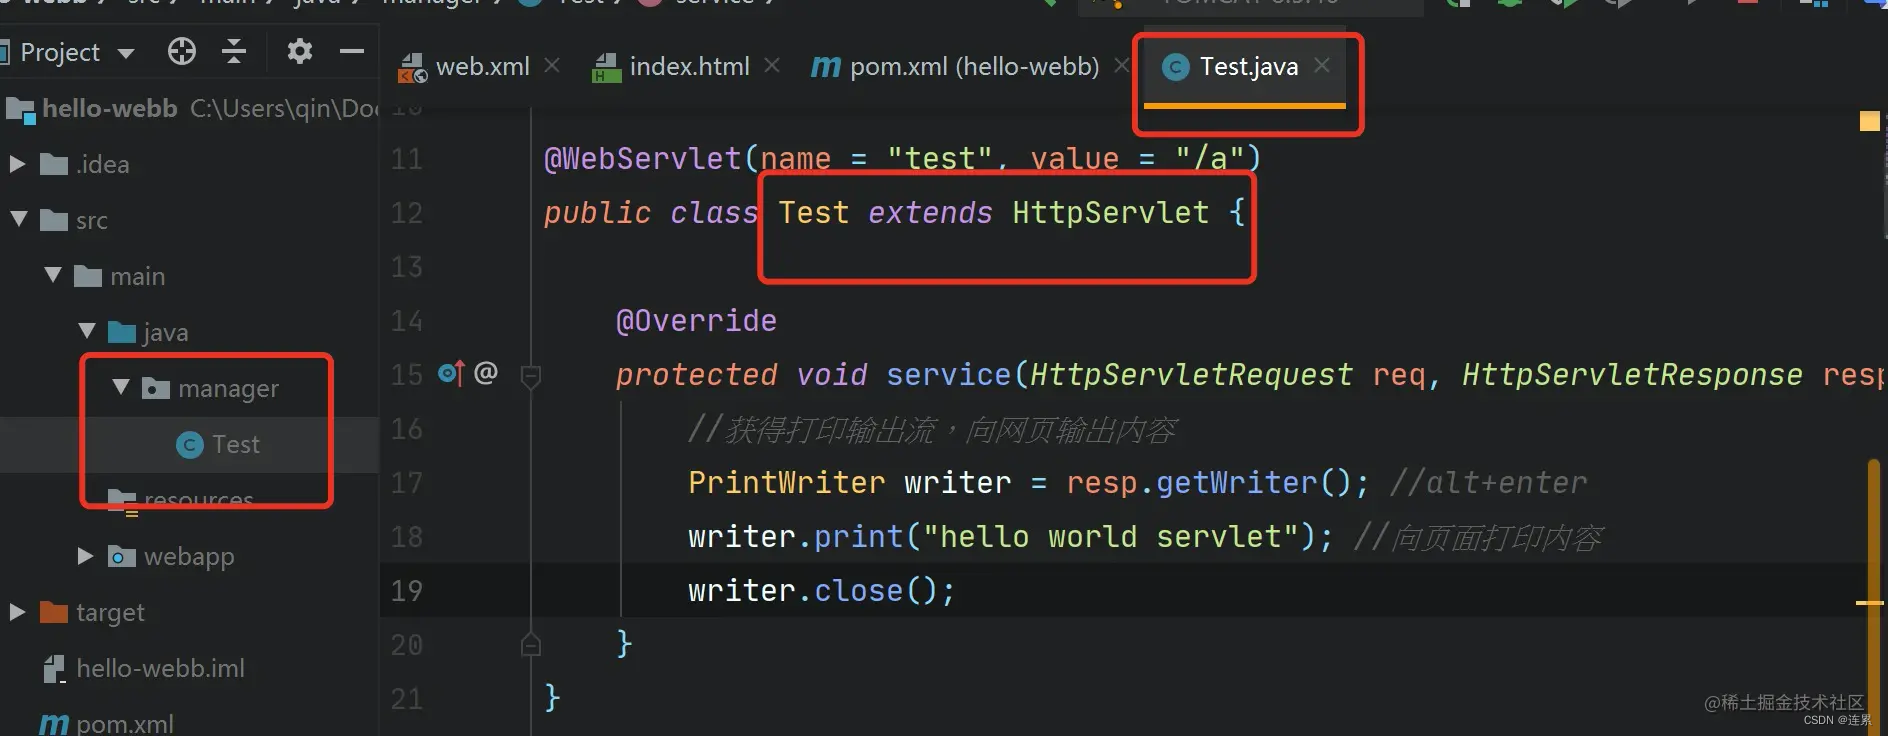Click the locate opened file crosshair icon
Screen dimensions: 1888x736
[182, 51]
